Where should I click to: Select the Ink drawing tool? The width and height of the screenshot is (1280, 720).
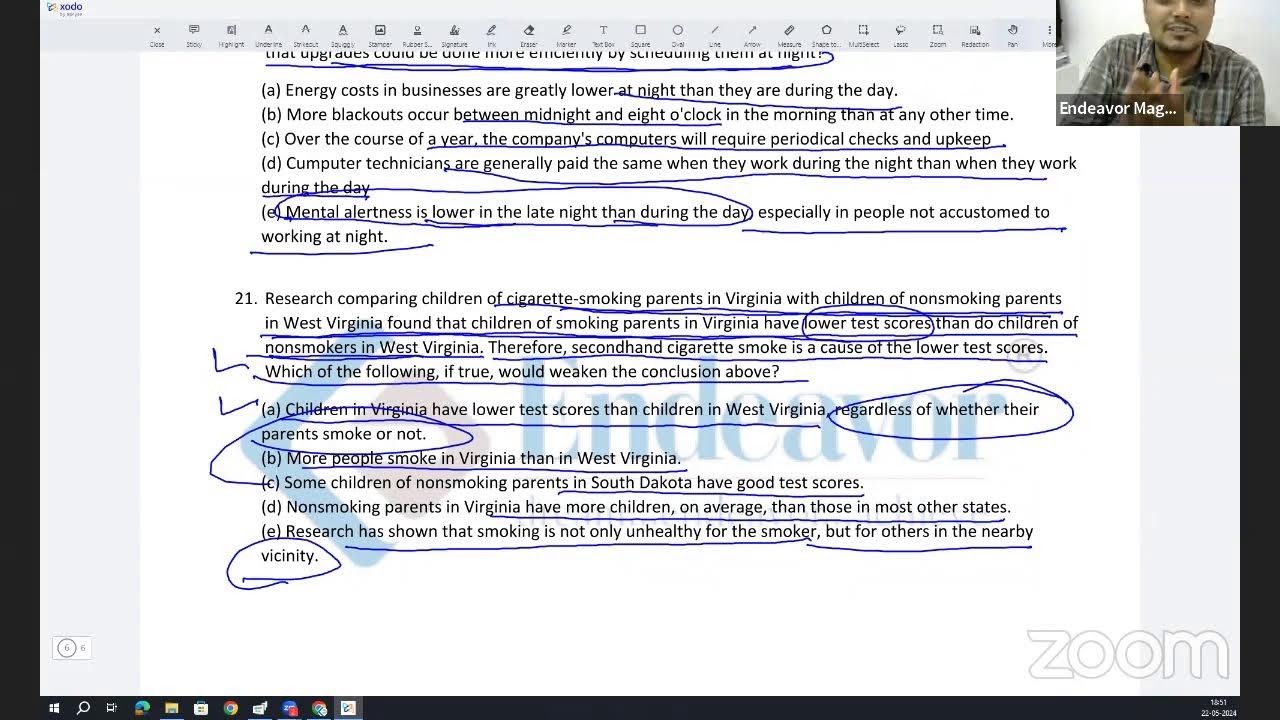(491, 35)
